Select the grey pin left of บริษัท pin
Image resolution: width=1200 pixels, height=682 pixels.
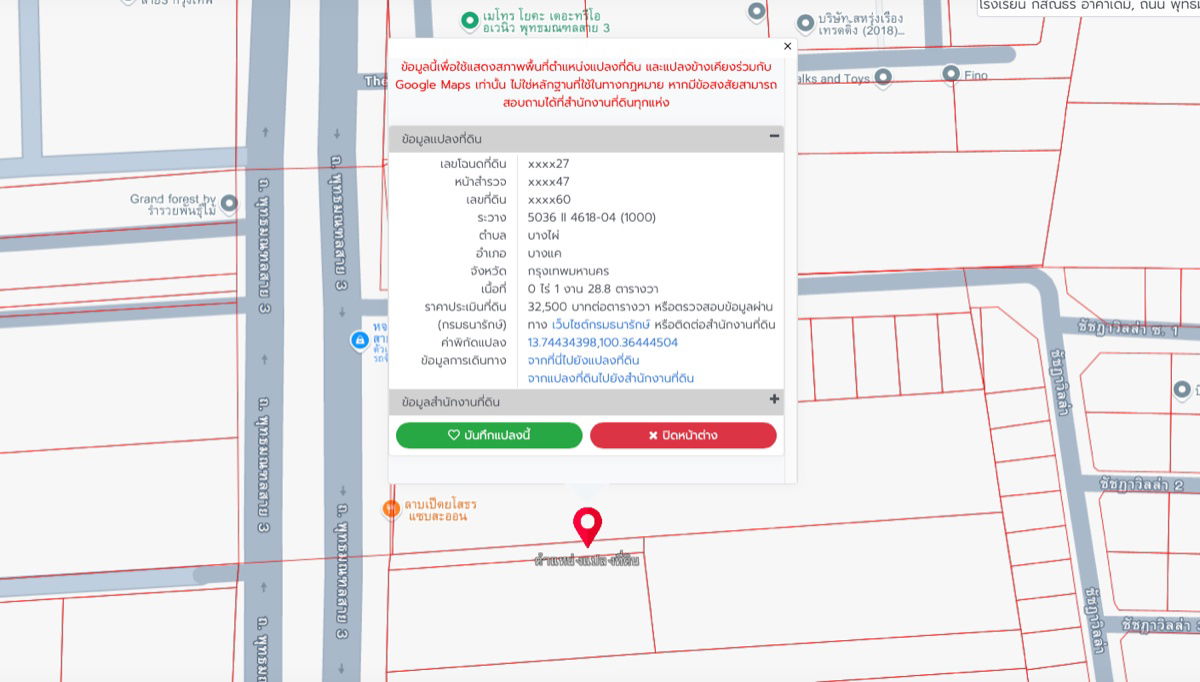pos(756,12)
